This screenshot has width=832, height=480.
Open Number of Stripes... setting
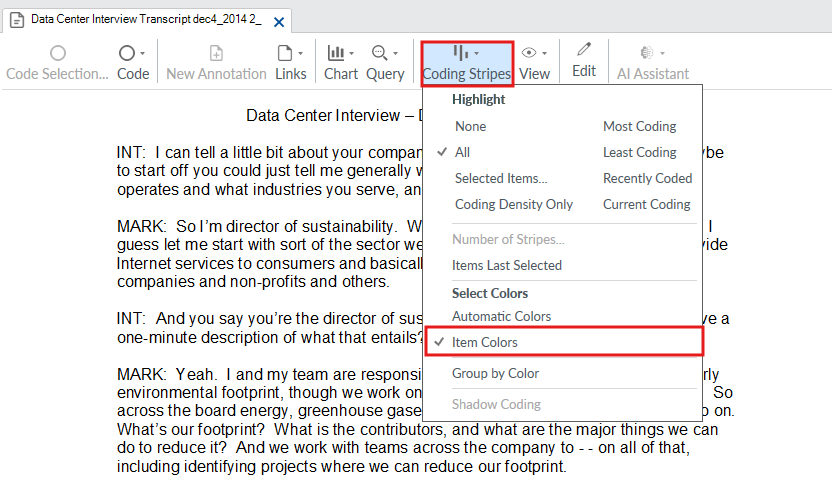tap(508, 239)
